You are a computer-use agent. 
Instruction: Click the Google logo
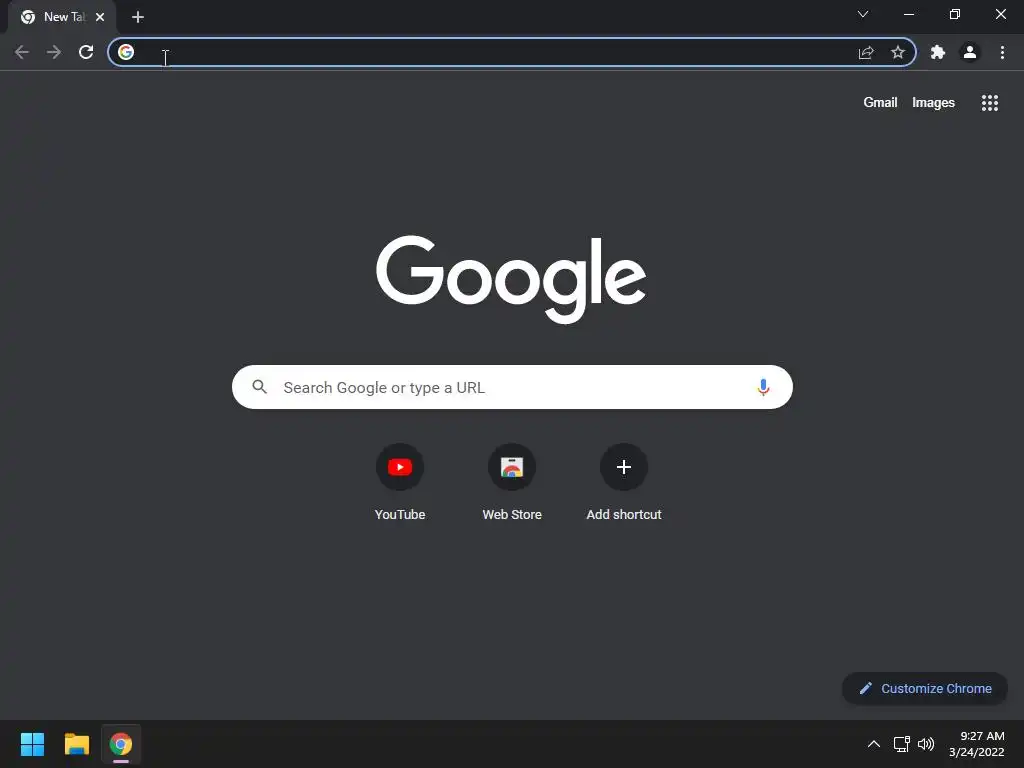pos(511,280)
